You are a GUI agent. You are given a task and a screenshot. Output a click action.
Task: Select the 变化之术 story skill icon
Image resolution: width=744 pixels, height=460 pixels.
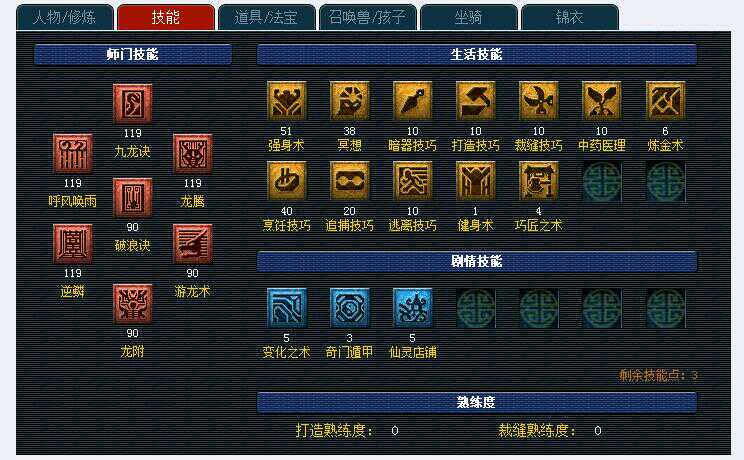click(286, 308)
